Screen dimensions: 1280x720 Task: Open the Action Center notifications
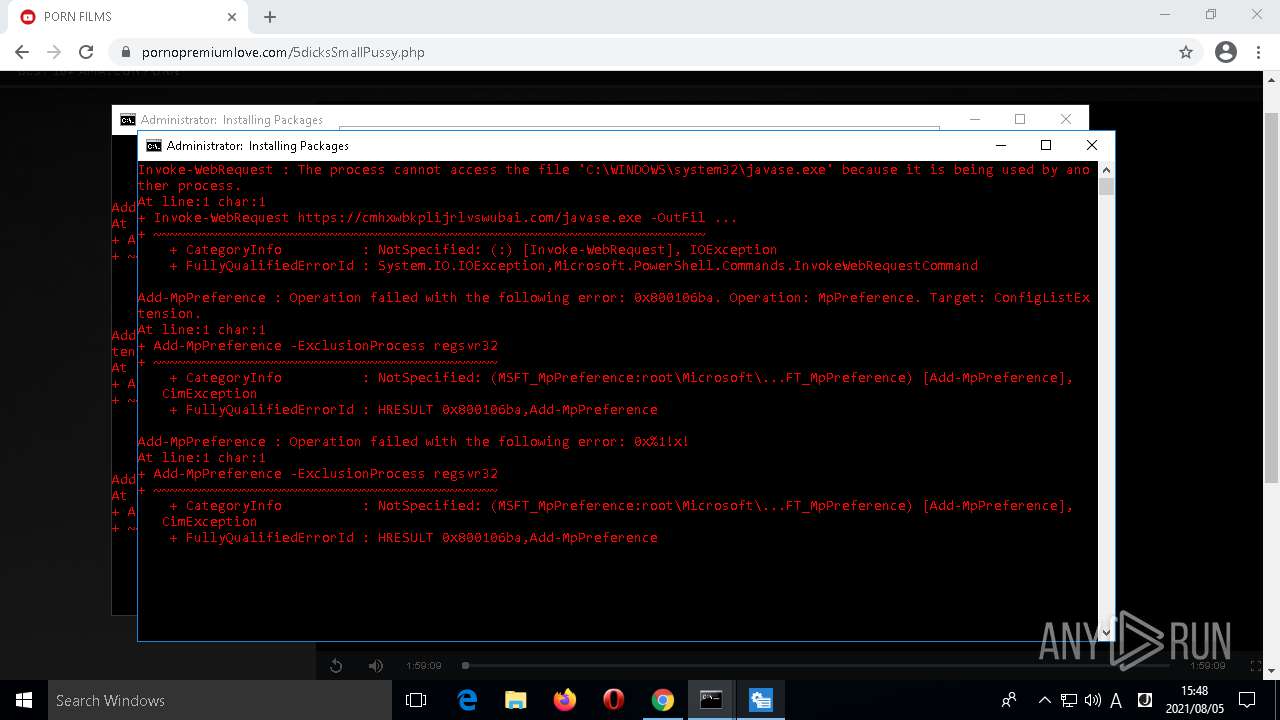pyautogui.click(x=1247, y=700)
